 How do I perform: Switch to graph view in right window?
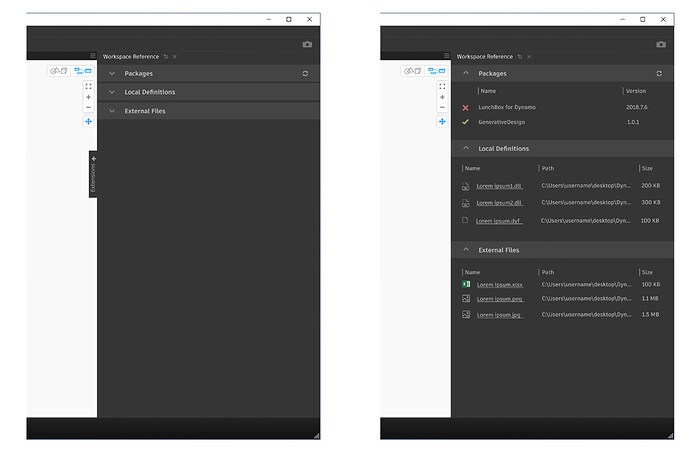coord(436,71)
